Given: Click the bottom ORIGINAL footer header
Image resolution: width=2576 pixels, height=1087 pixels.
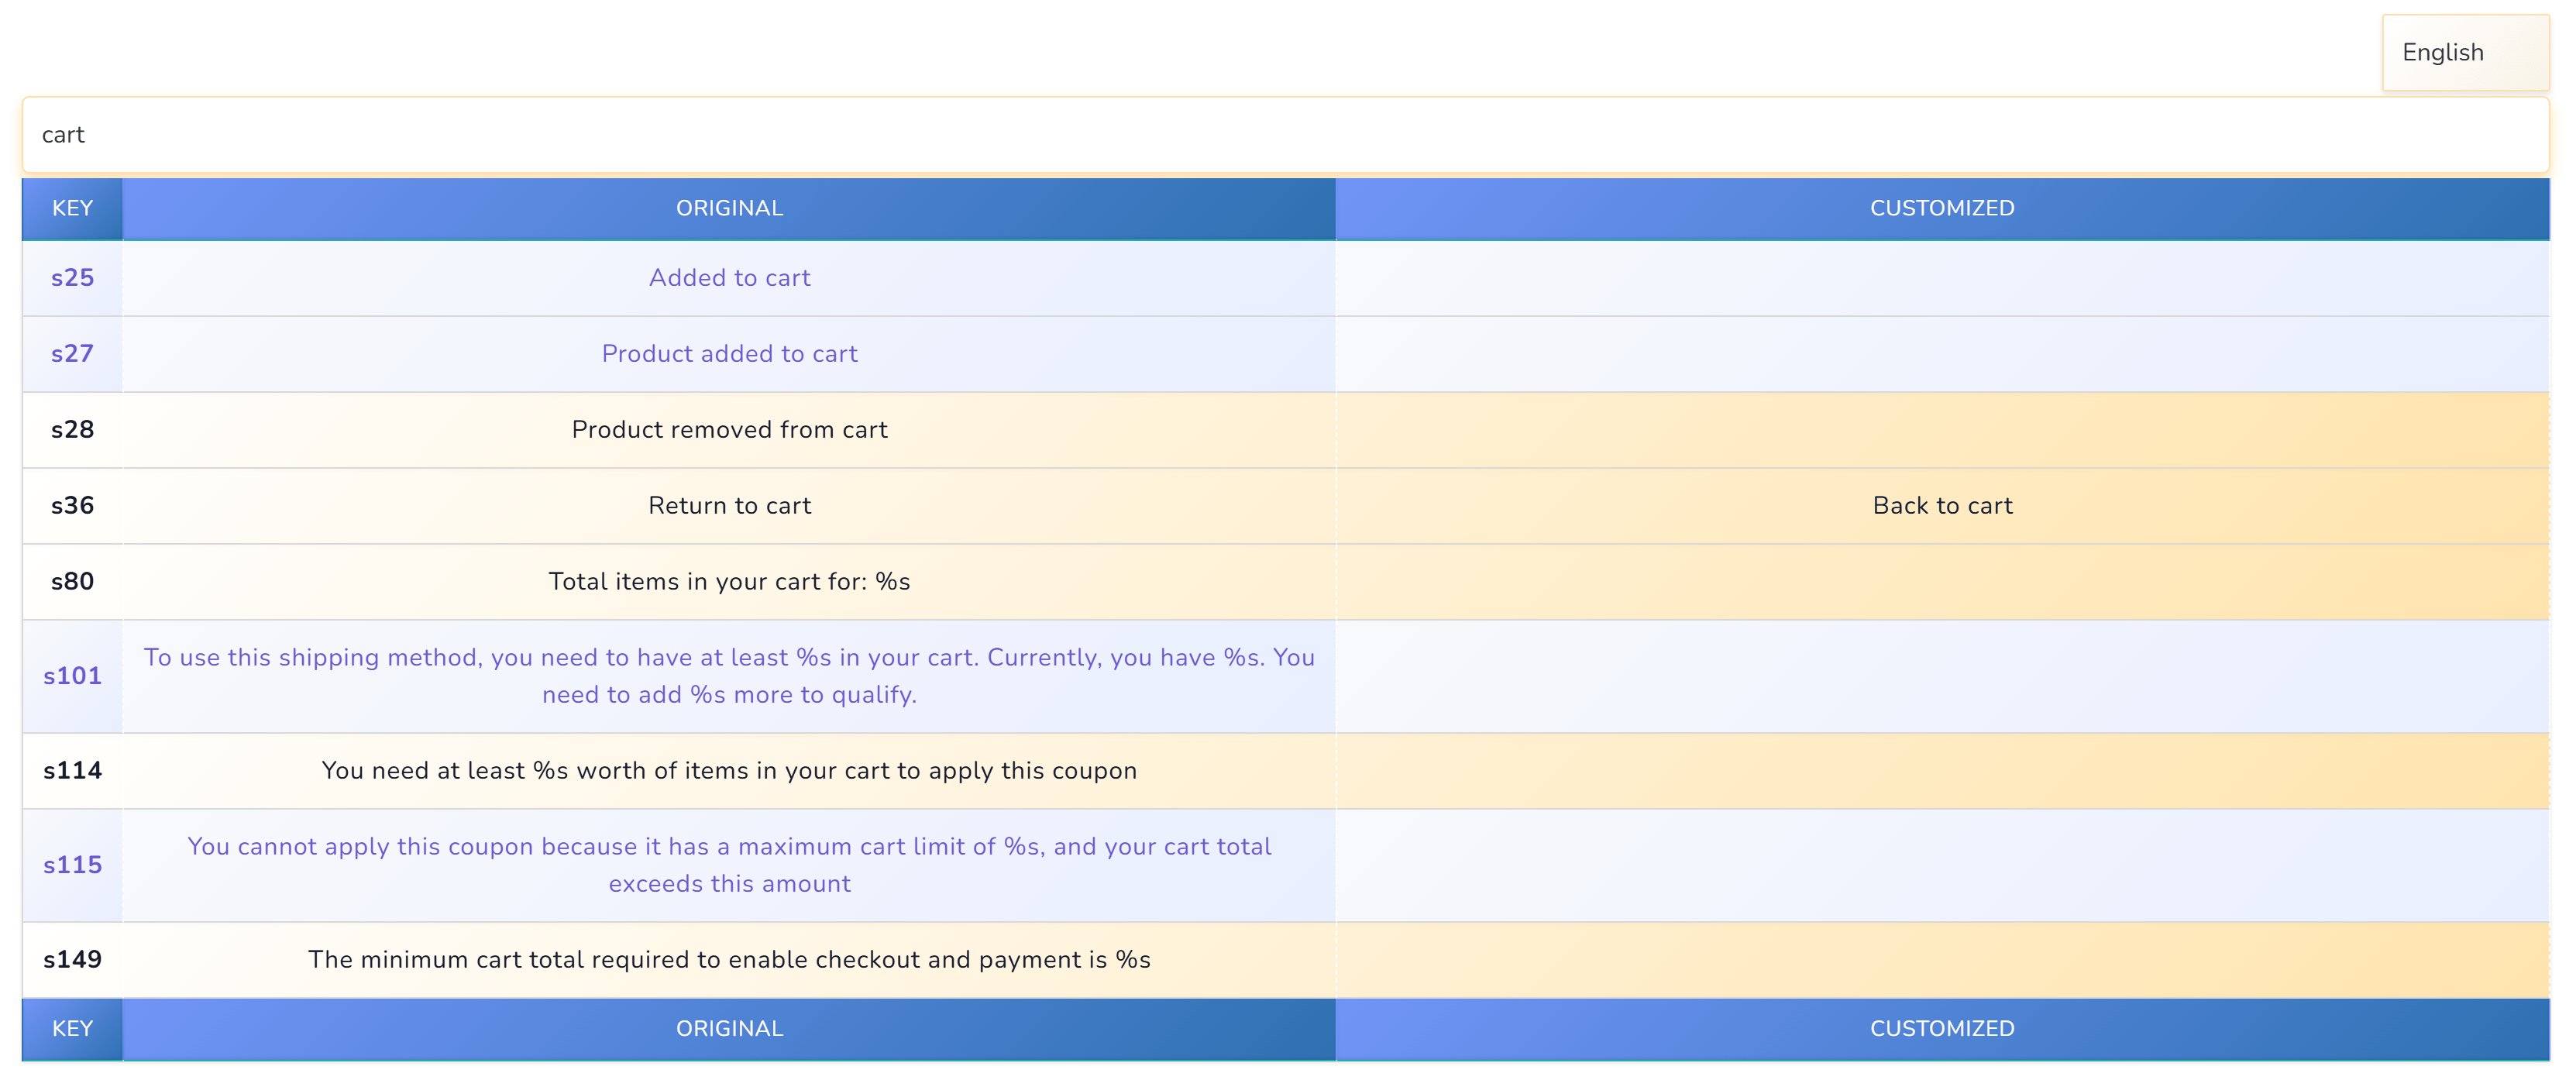Looking at the screenshot, I should (729, 1028).
